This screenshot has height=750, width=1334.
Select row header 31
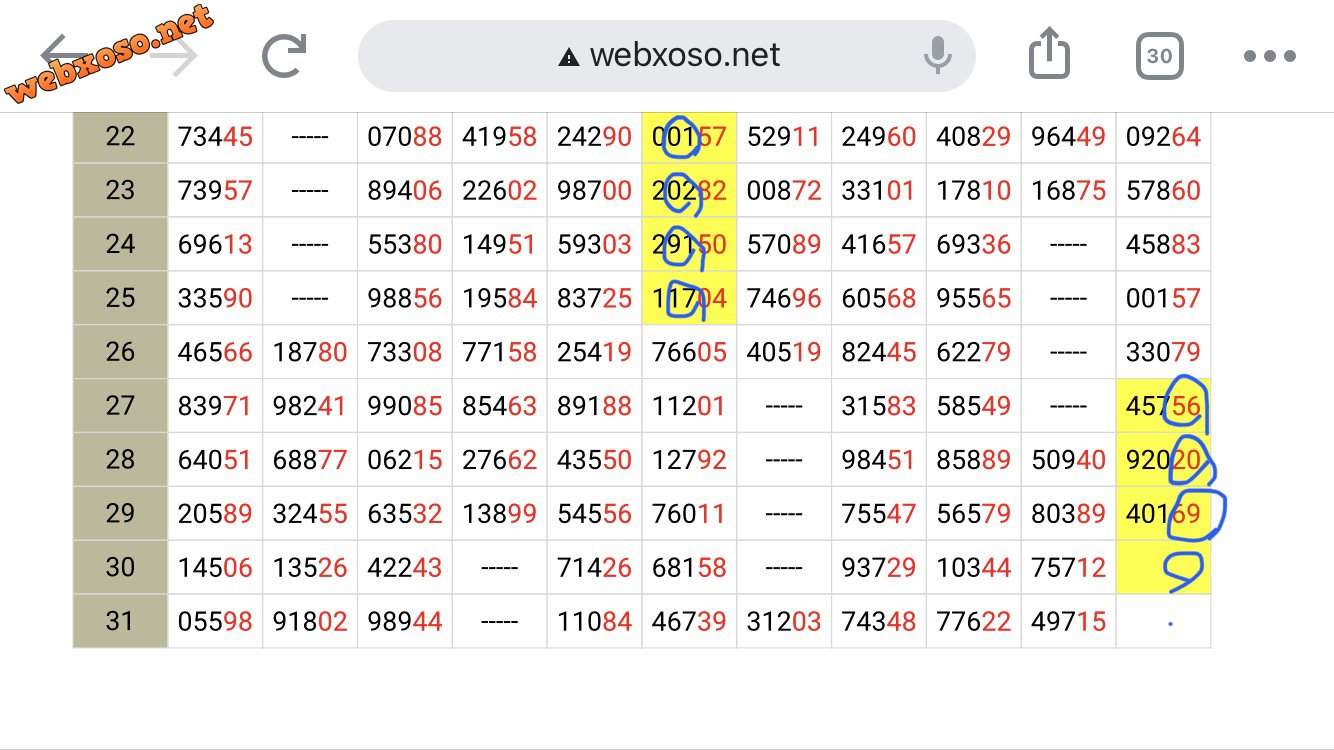tap(120, 621)
